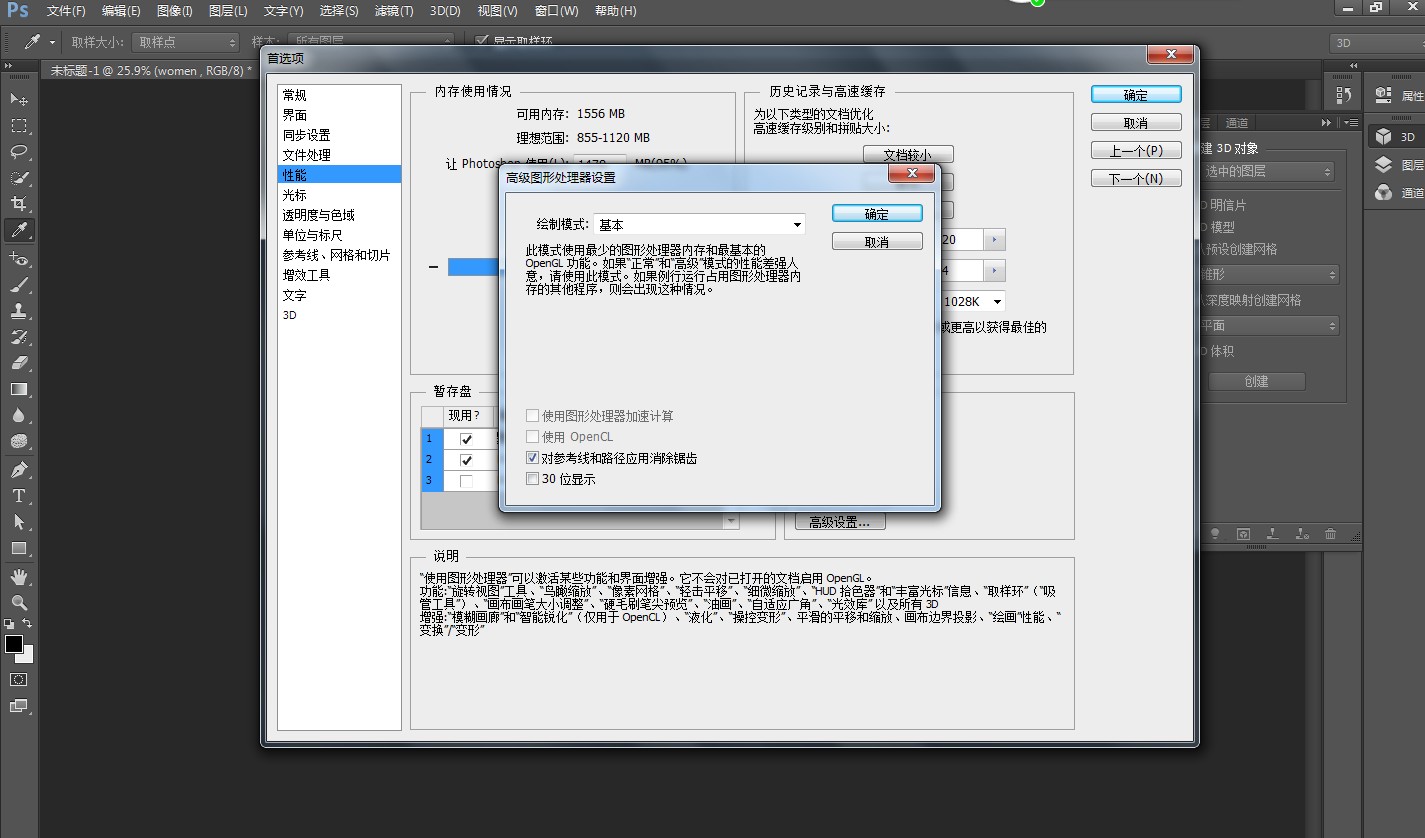Open the 窗口(W) menu
The height and width of the screenshot is (838, 1425).
click(x=556, y=11)
